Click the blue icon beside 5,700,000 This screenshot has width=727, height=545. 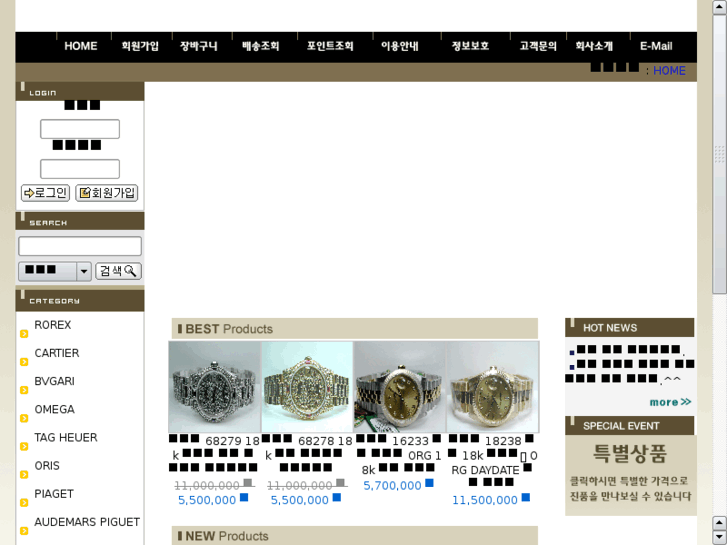[429, 483]
